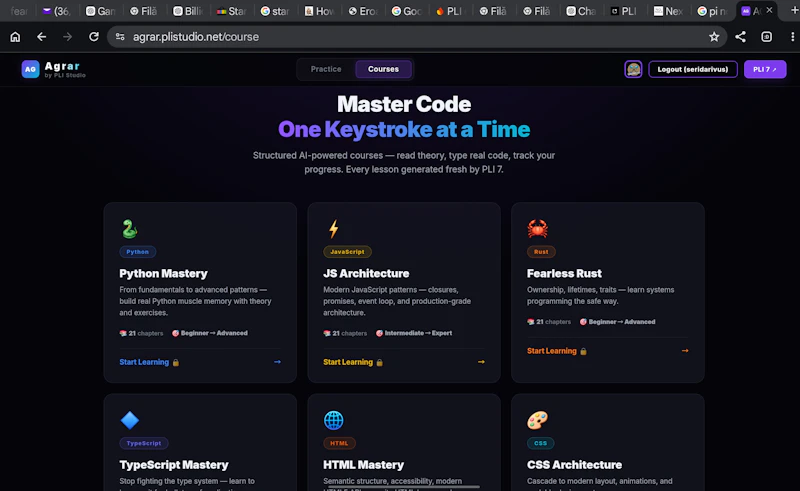Open the user avatar profile picture
The width and height of the screenshot is (800, 491).
click(633, 69)
